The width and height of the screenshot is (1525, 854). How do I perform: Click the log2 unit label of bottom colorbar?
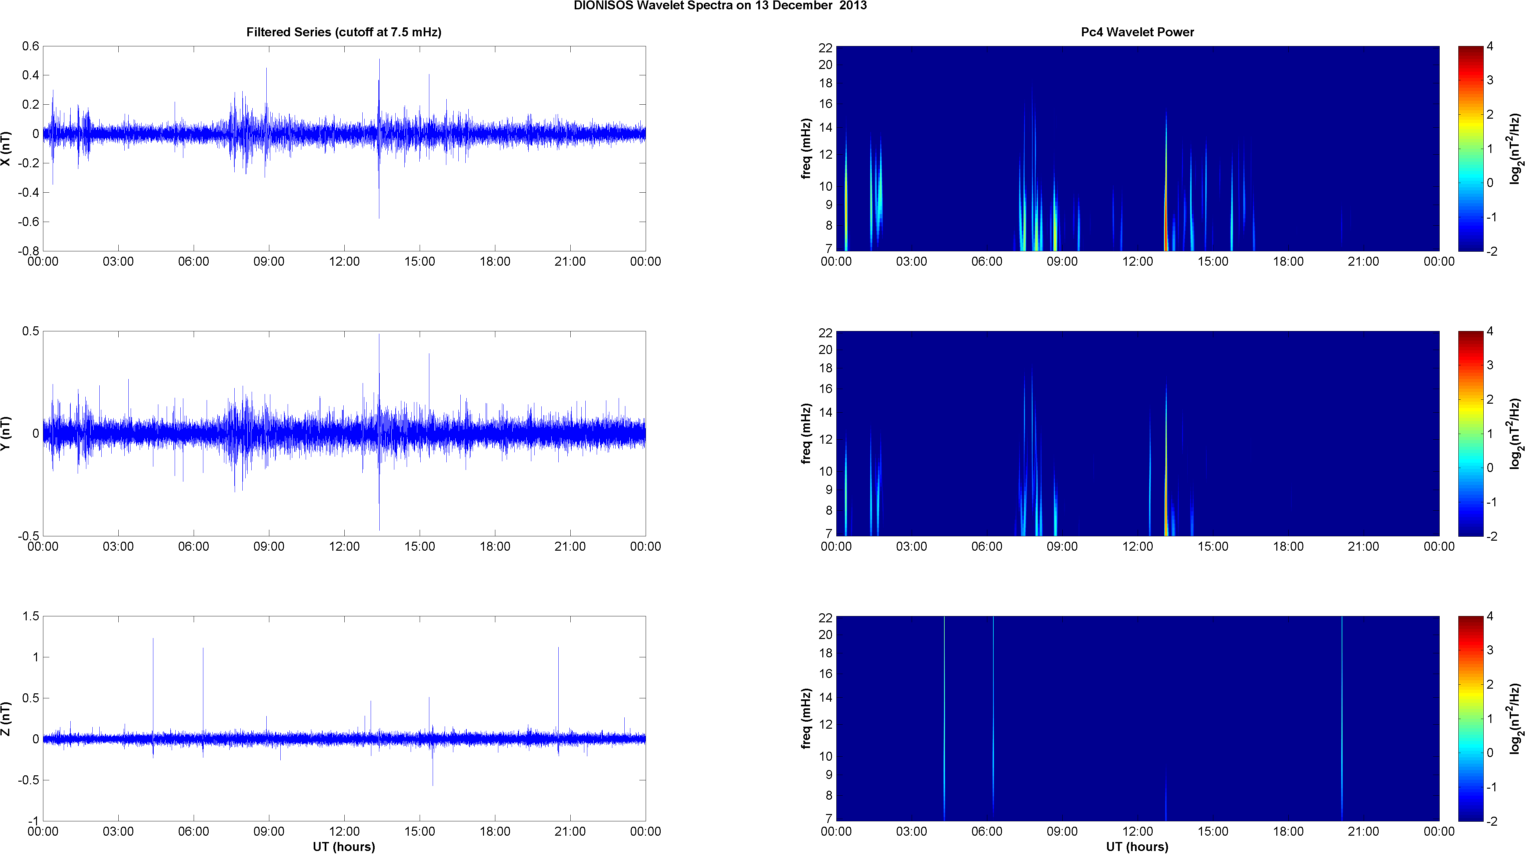click(1516, 718)
